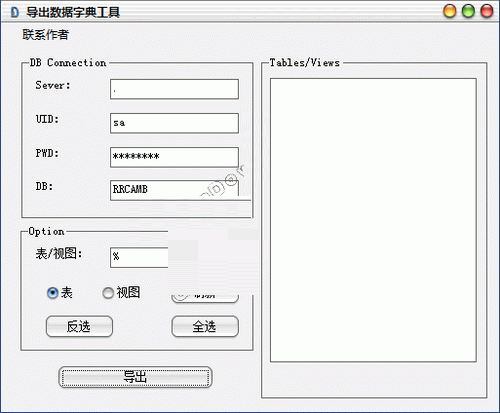Click the PWD password field
The image size is (500, 413).
coord(174,157)
